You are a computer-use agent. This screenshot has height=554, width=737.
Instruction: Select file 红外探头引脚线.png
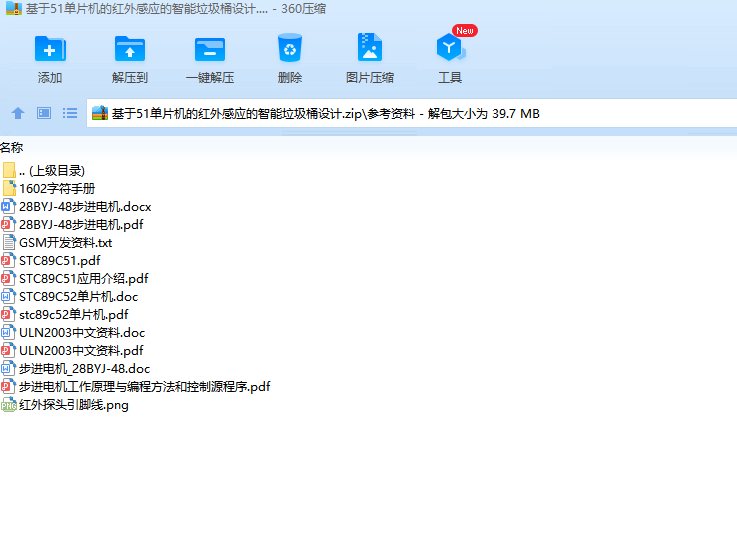(65, 405)
